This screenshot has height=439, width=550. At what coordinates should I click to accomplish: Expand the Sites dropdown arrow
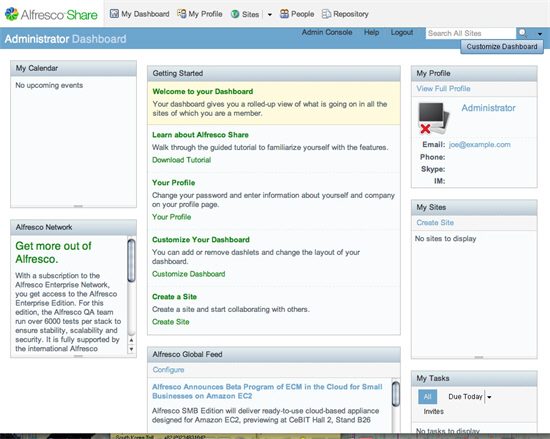[269, 15]
